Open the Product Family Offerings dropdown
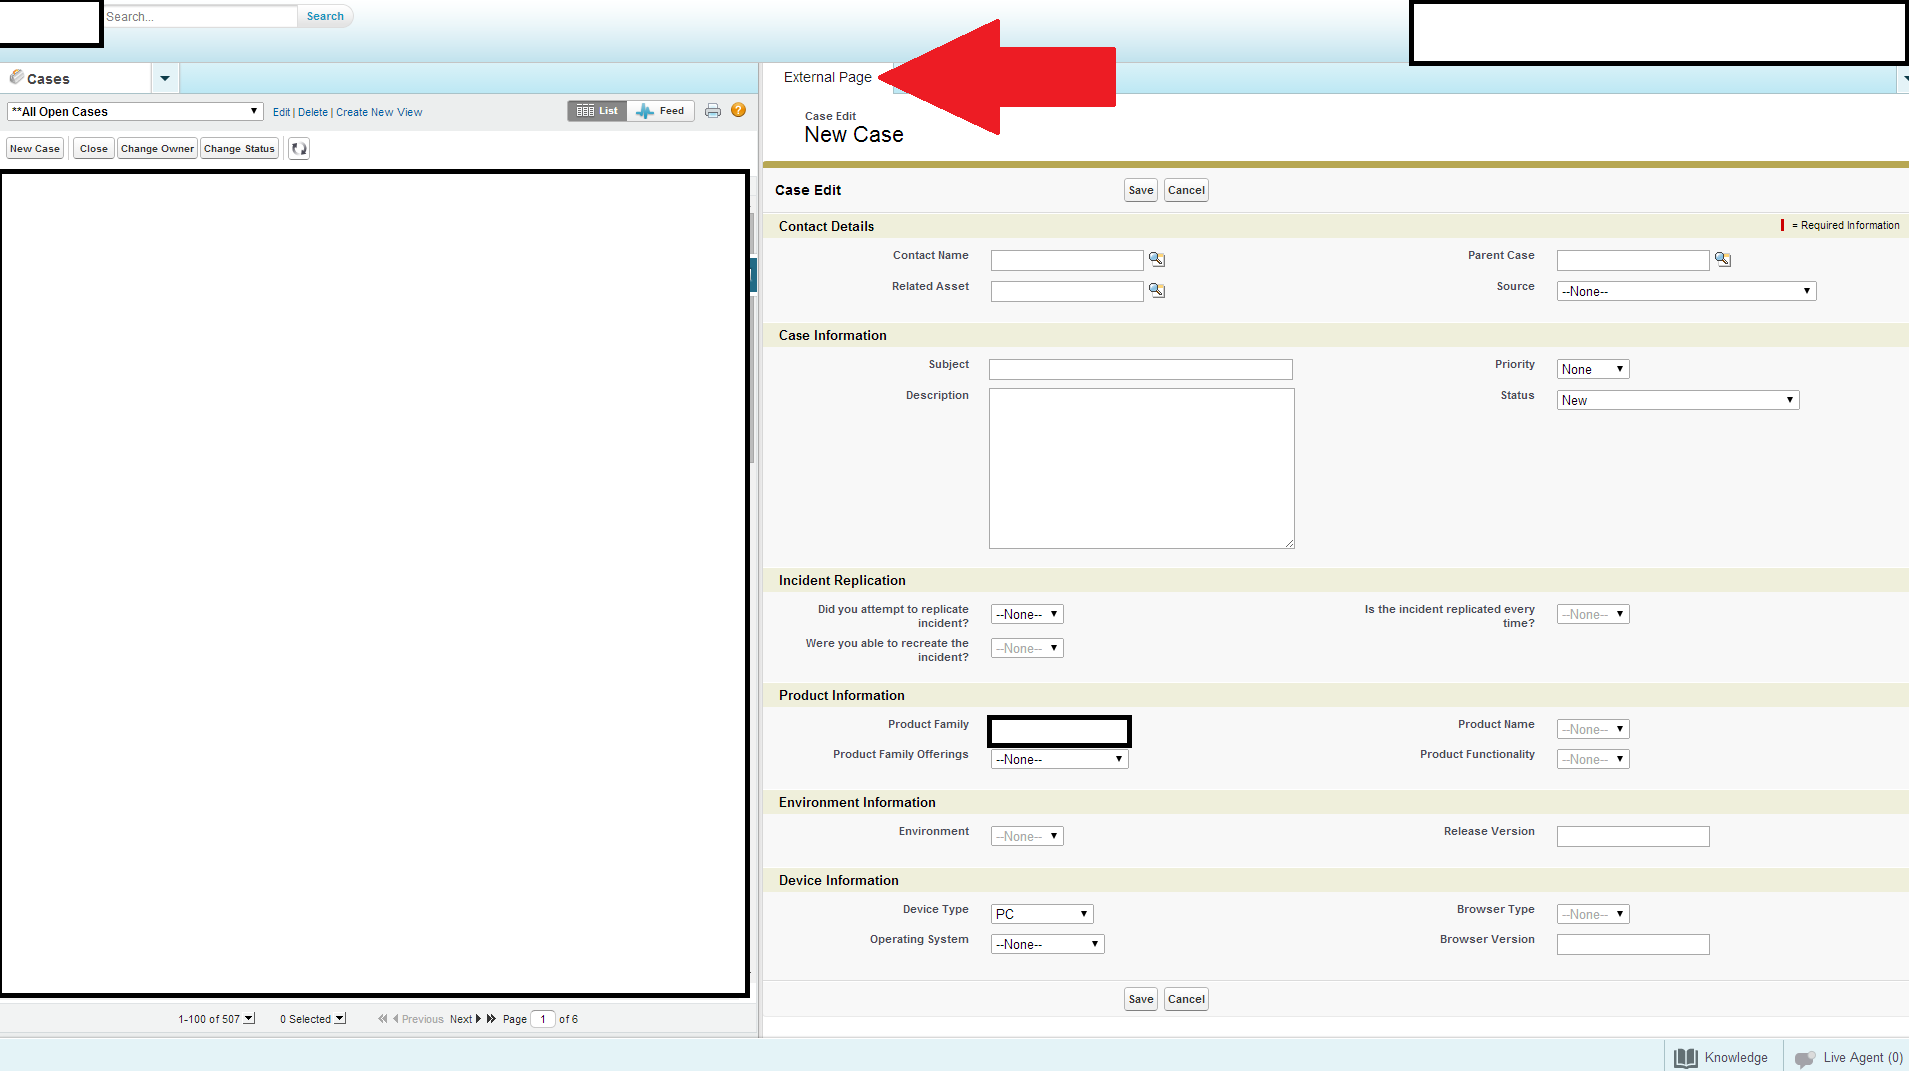Screen dimensions: 1909x1071 point(1060,759)
